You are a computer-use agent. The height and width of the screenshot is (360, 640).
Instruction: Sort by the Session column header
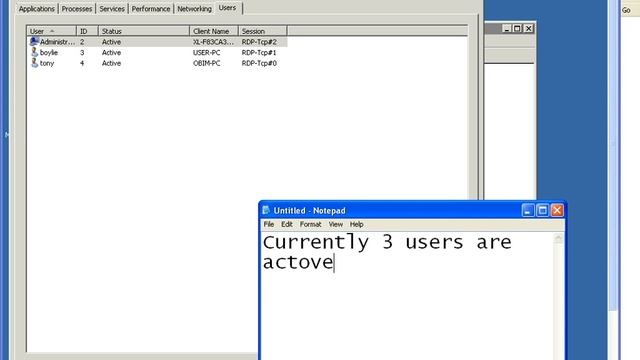[x=262, y=31]
